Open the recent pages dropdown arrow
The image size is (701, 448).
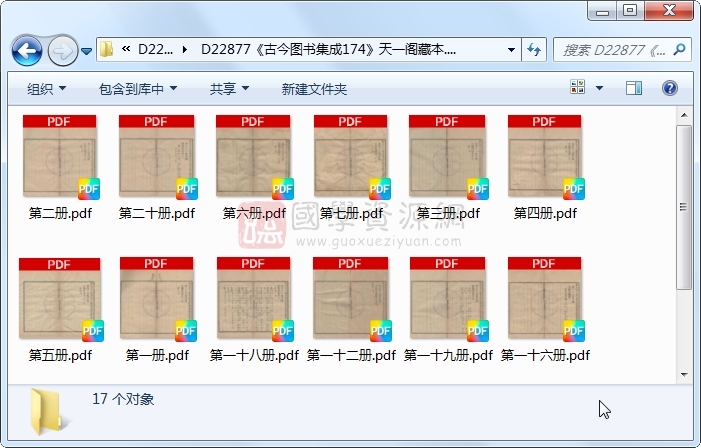pyautogui.click(x=87, y=51)
